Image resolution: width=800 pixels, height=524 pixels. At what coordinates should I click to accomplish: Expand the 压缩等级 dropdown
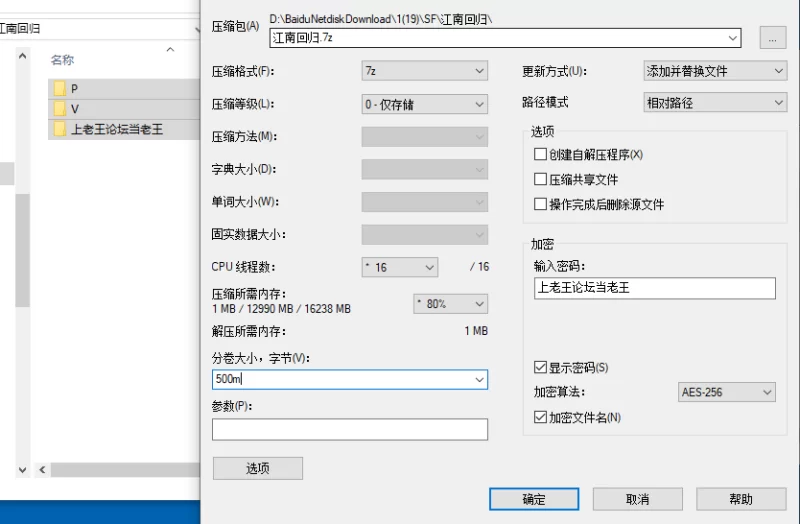pyautogui.click(x=424, y=104)
